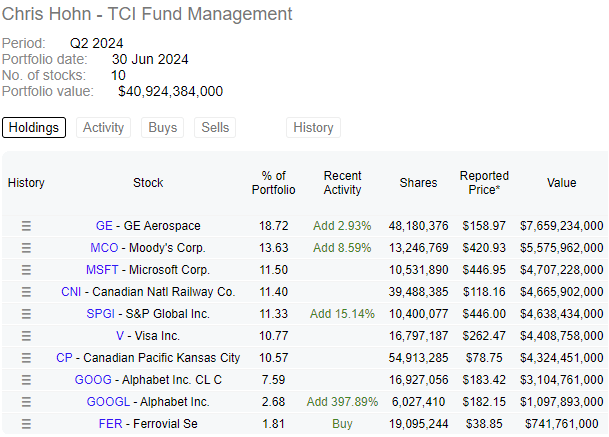Image resolution: width=609 pixels, height=437 pixels.
Task: Open history icon for S&P Global row
Action: click(x=26, y=314)
